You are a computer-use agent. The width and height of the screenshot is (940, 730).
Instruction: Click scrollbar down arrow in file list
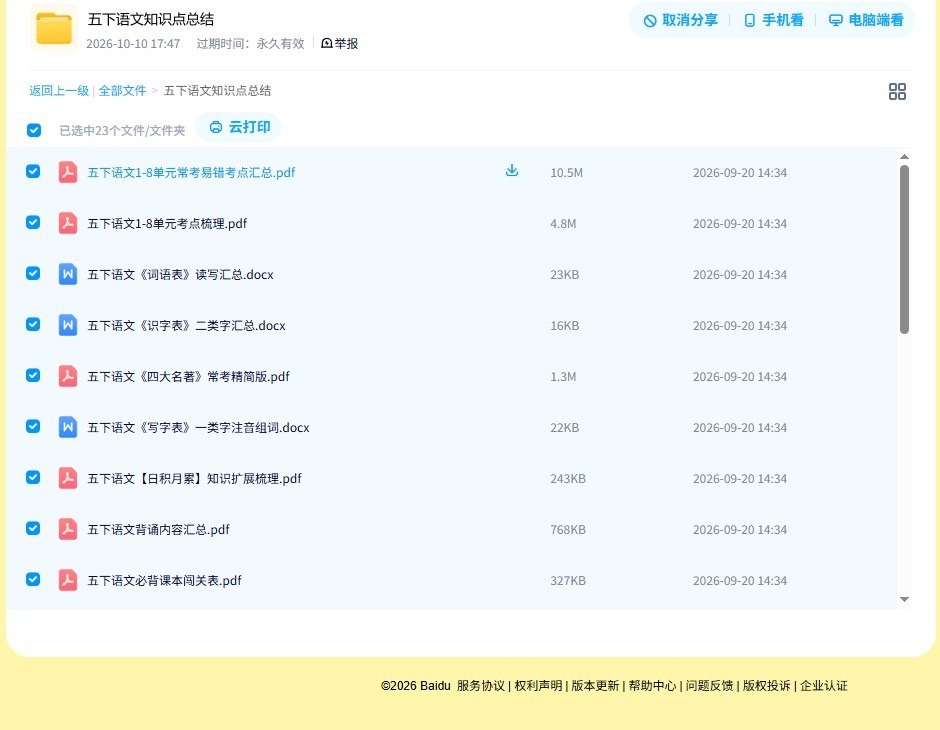[x=904, y=599]
